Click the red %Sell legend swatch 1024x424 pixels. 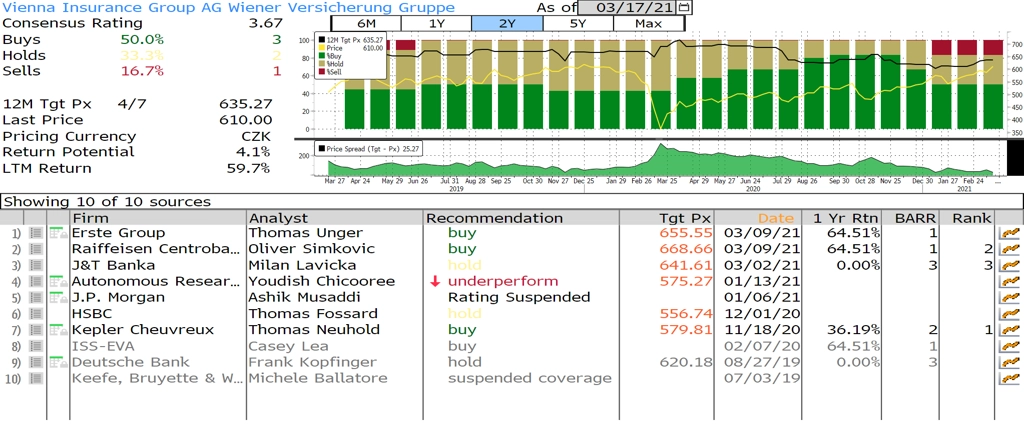(x=322, y=72)
